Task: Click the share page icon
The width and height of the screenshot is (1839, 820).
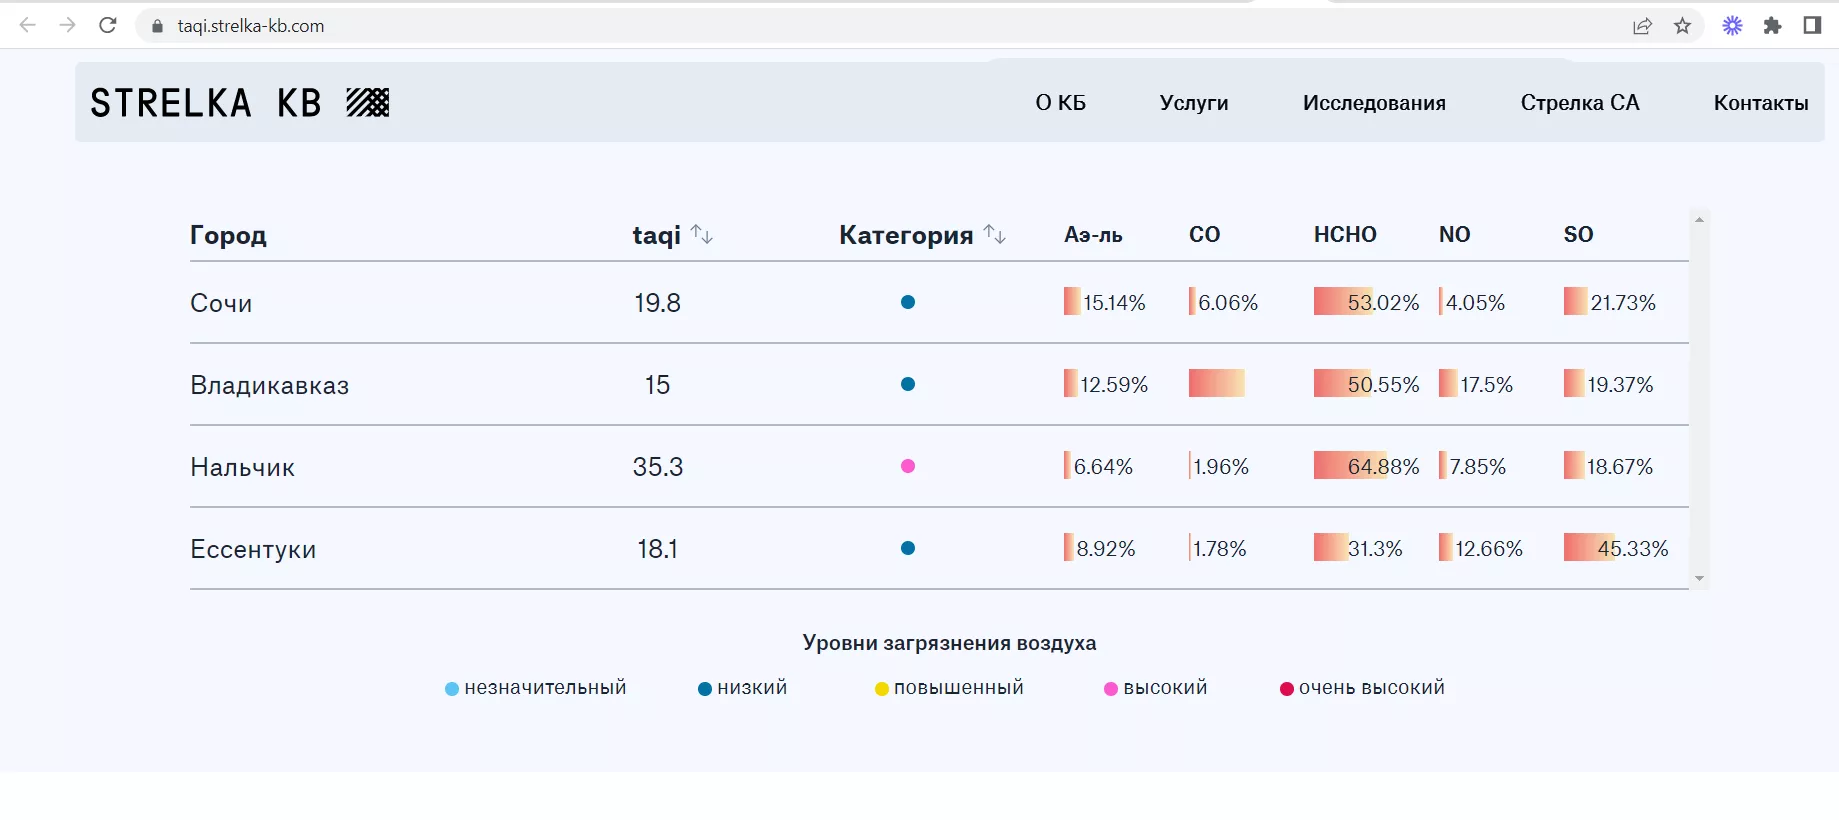Action: (1642, 26)
